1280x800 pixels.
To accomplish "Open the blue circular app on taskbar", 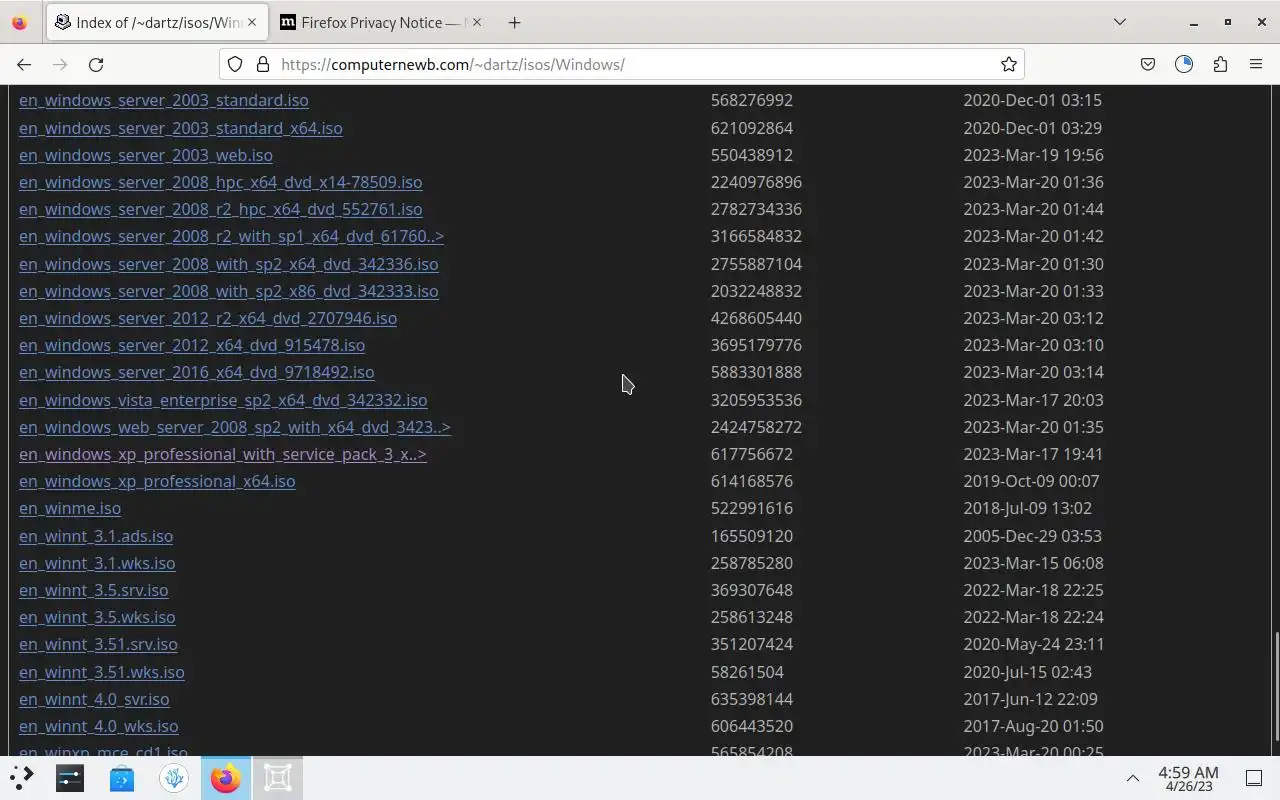I will point(174,778).
